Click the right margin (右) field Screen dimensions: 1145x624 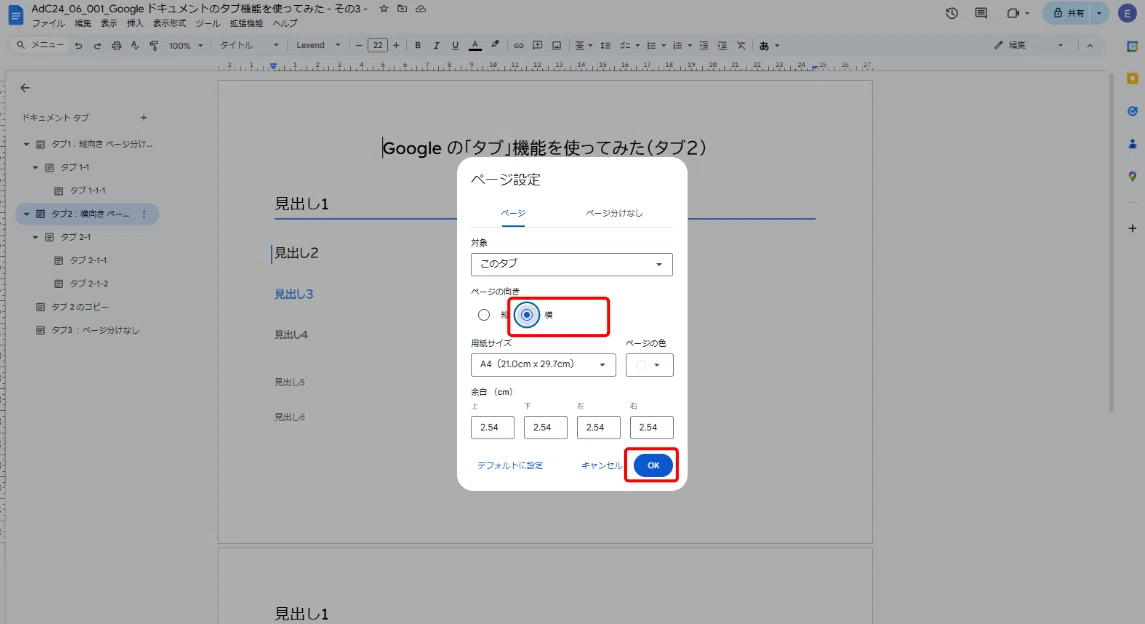pos(651,428)
